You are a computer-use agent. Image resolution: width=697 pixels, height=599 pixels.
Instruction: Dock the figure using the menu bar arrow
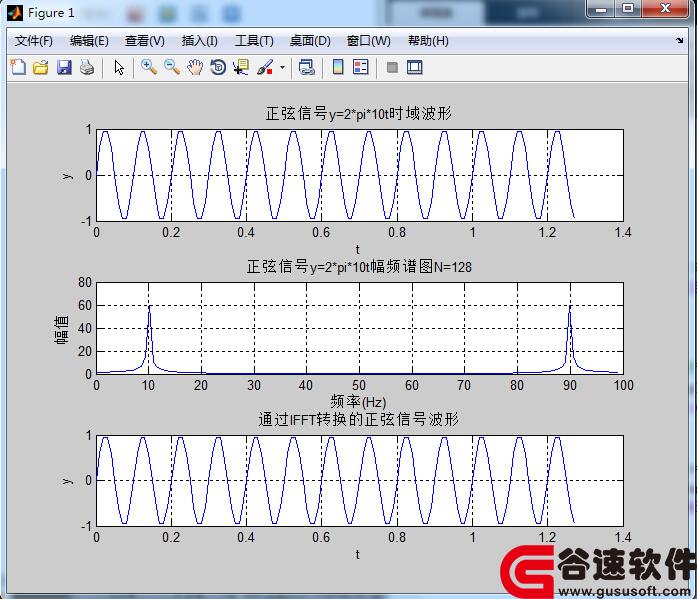tap(679, 40)
